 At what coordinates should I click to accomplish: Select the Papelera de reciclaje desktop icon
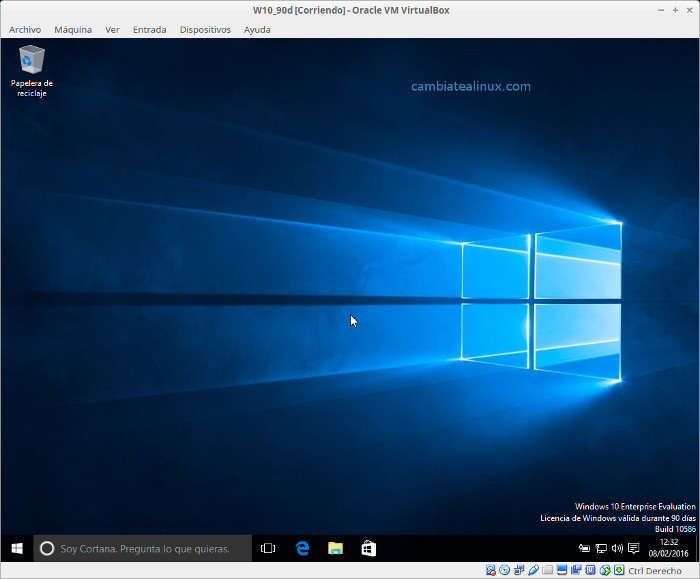click(32, 71)
